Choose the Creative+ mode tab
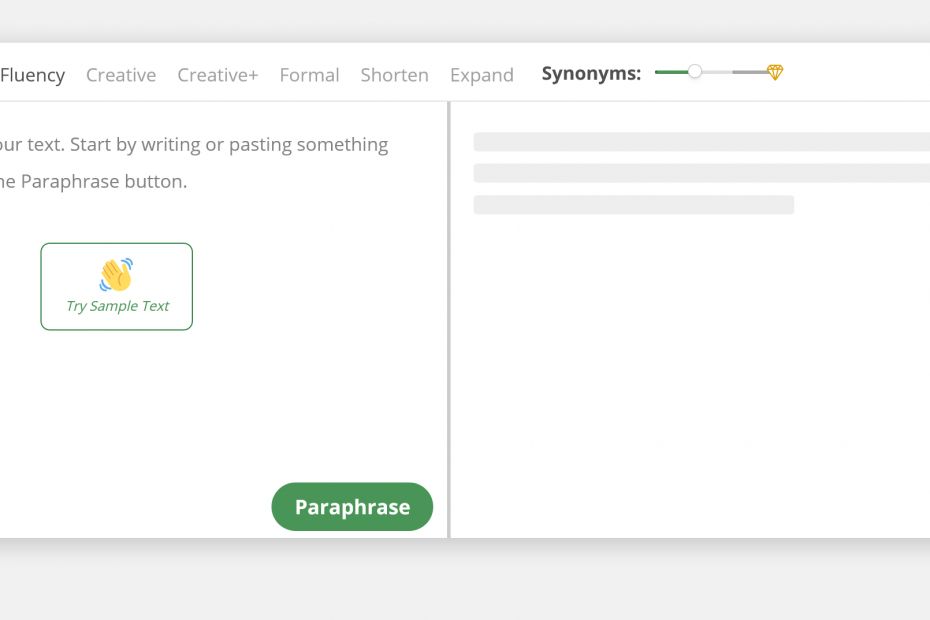 click(x=218, y=75)
